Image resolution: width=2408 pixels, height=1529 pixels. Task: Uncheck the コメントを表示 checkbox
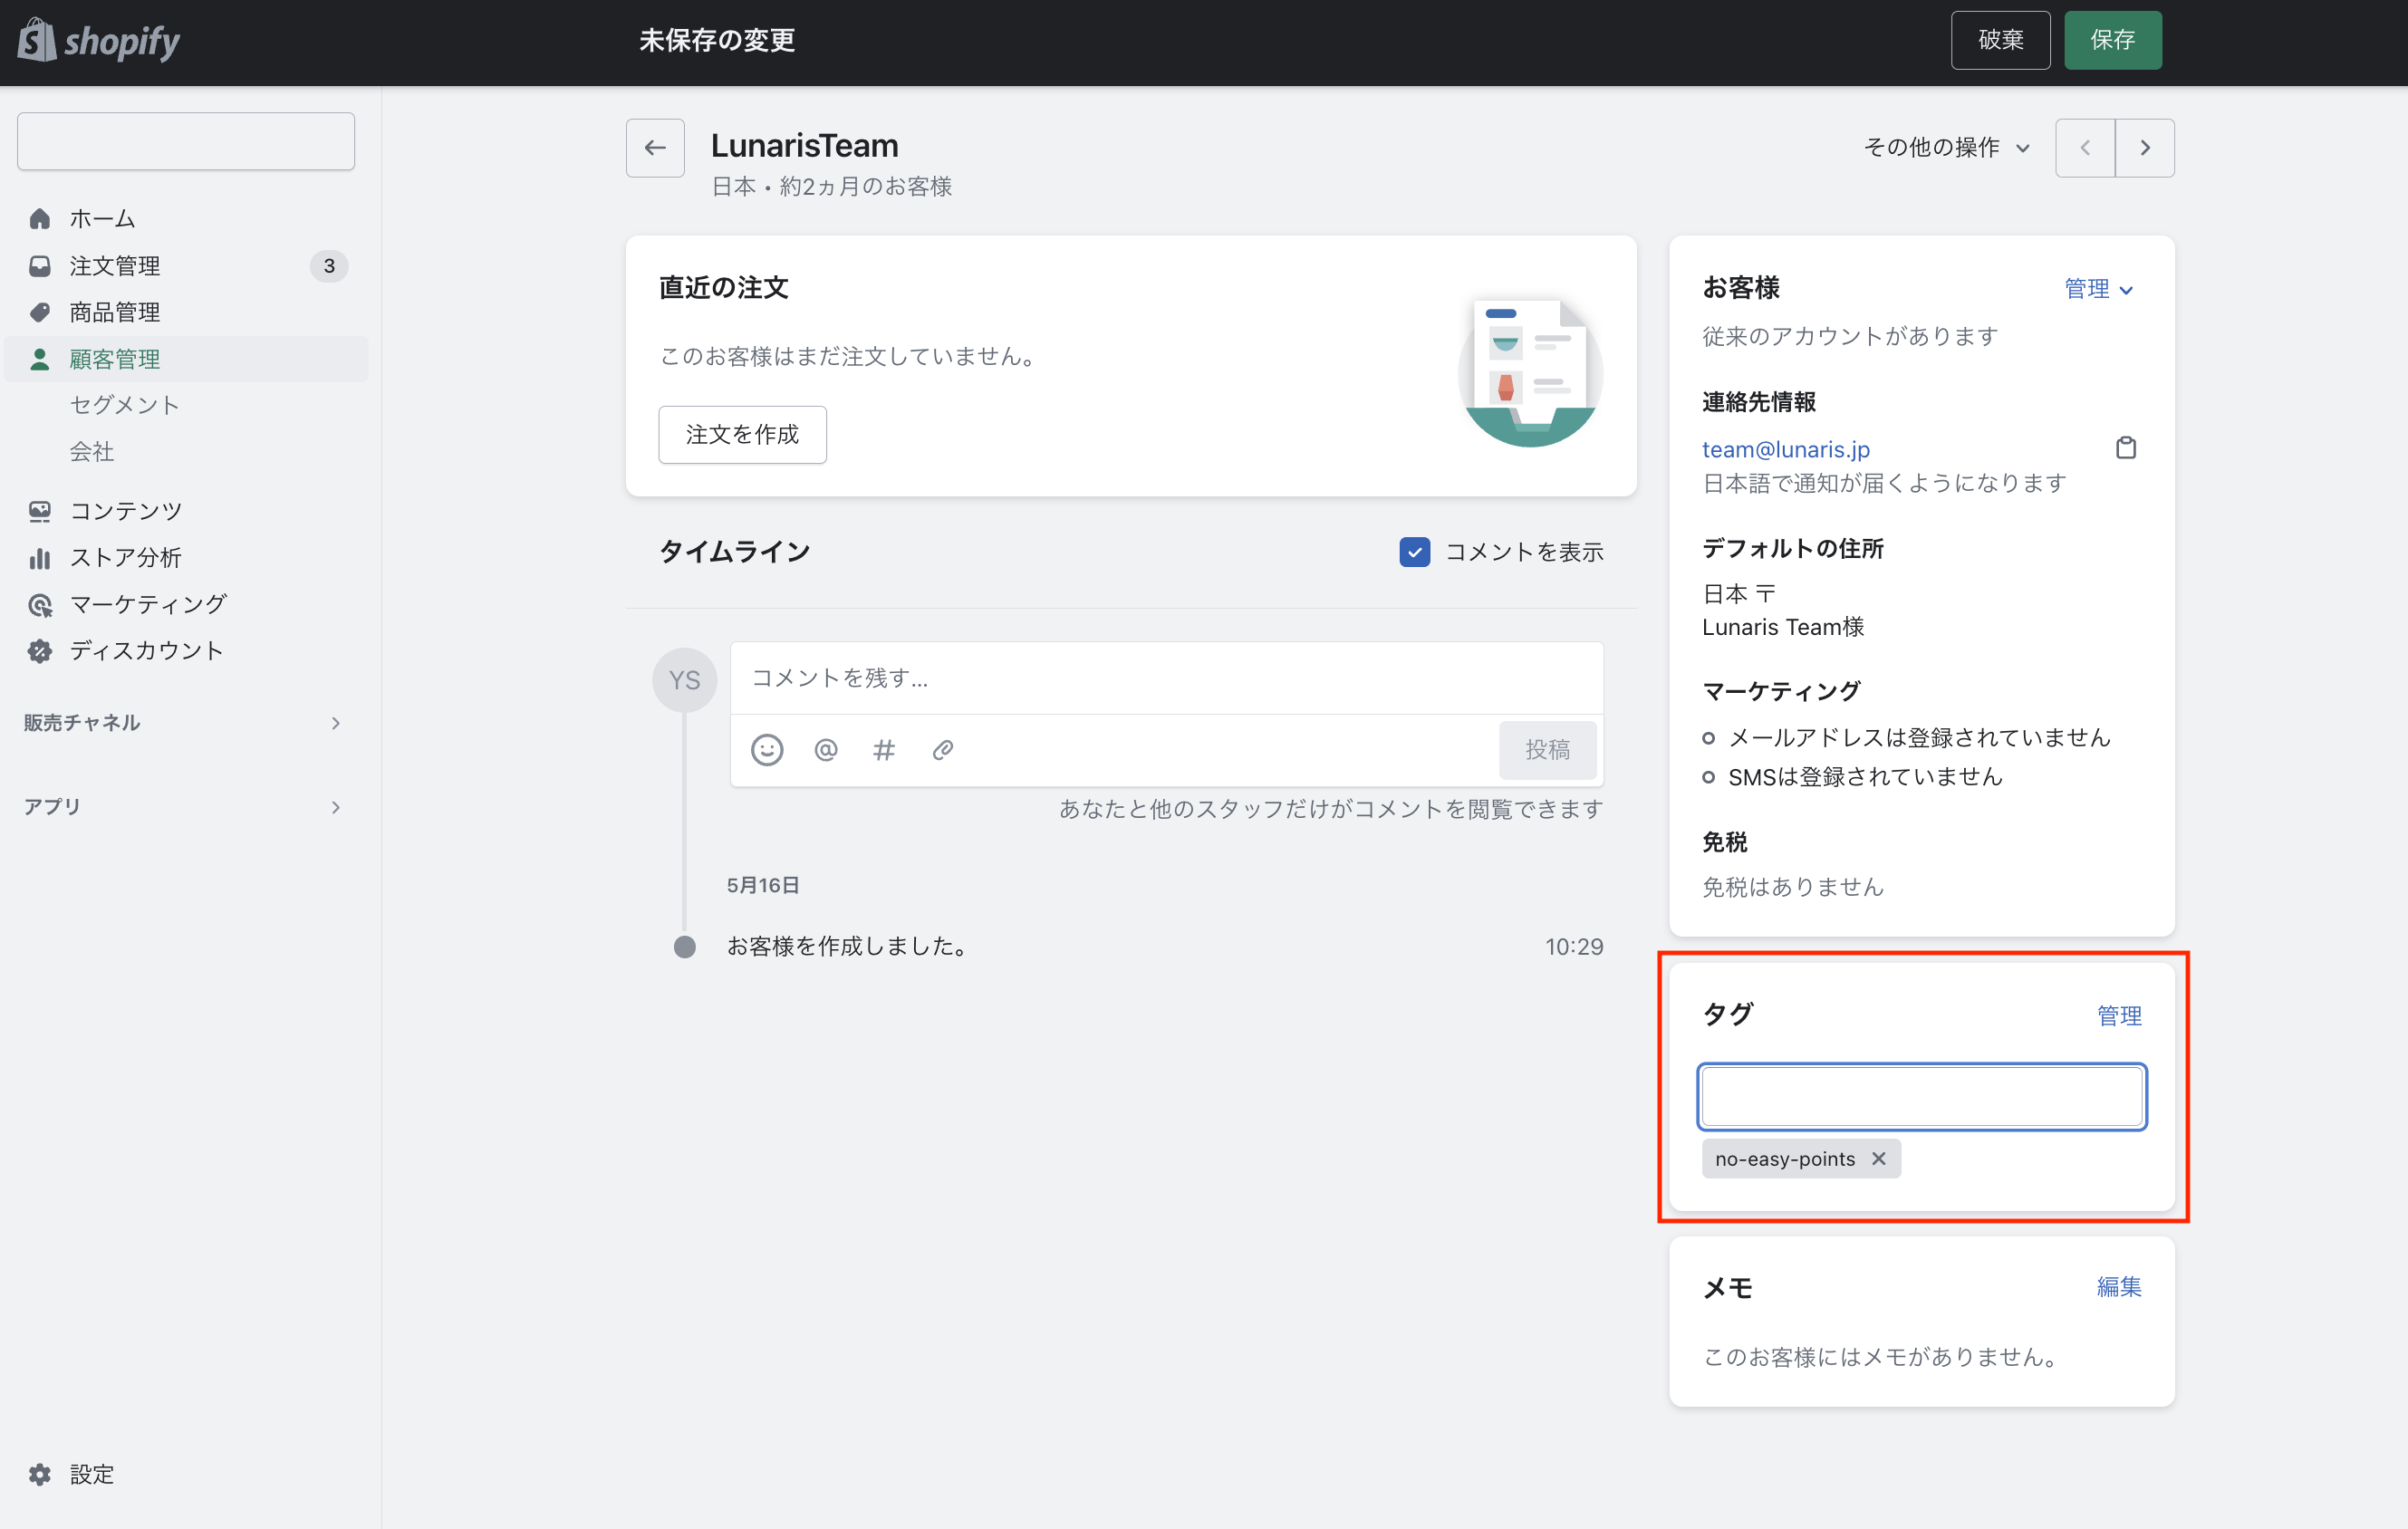[1414, 552]
